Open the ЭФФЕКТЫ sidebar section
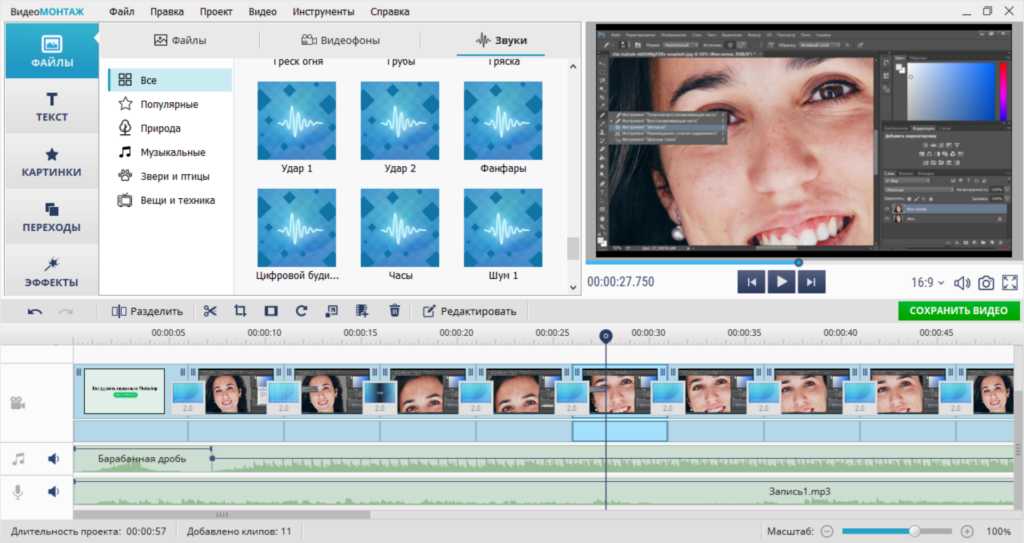The width and height of the screenshot is (1024, 543). (x=52, y=272)
